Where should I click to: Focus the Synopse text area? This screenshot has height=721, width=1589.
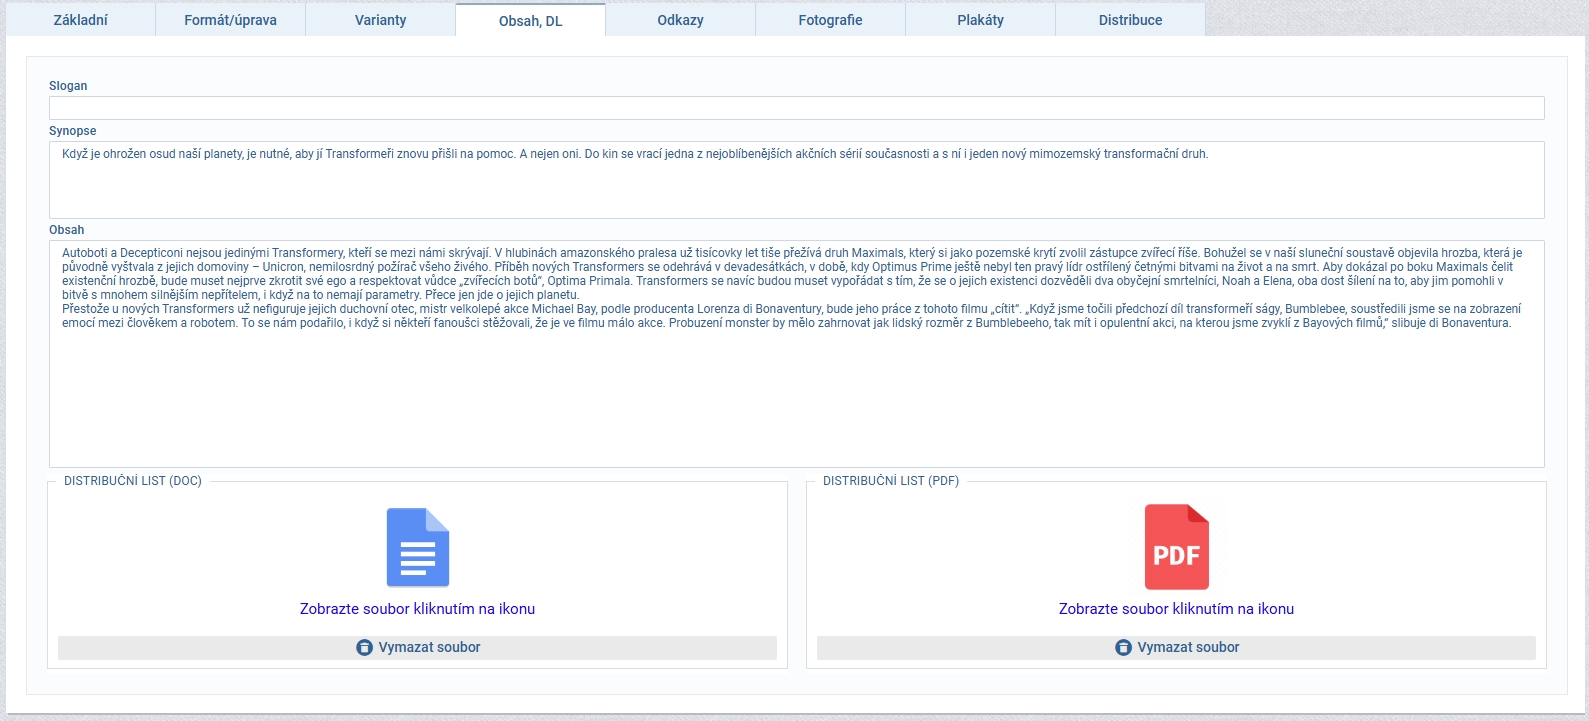tap(796, 188)
